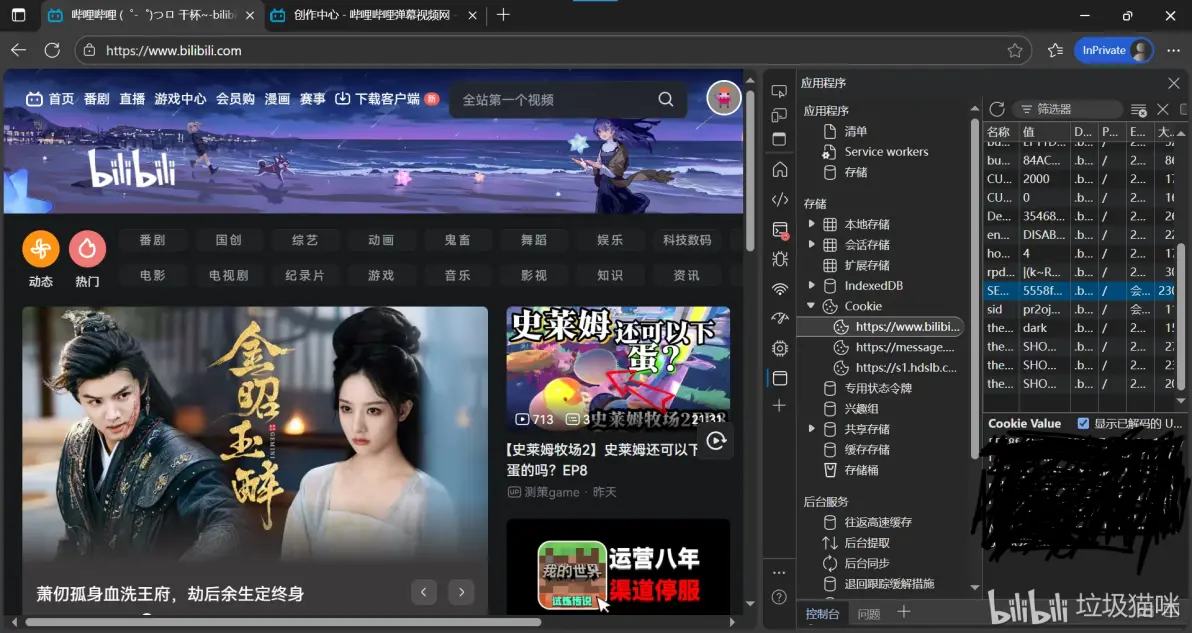Add a drawer tool tab with plus
This screenshot has height=633, width=1192.
point(904,612)
